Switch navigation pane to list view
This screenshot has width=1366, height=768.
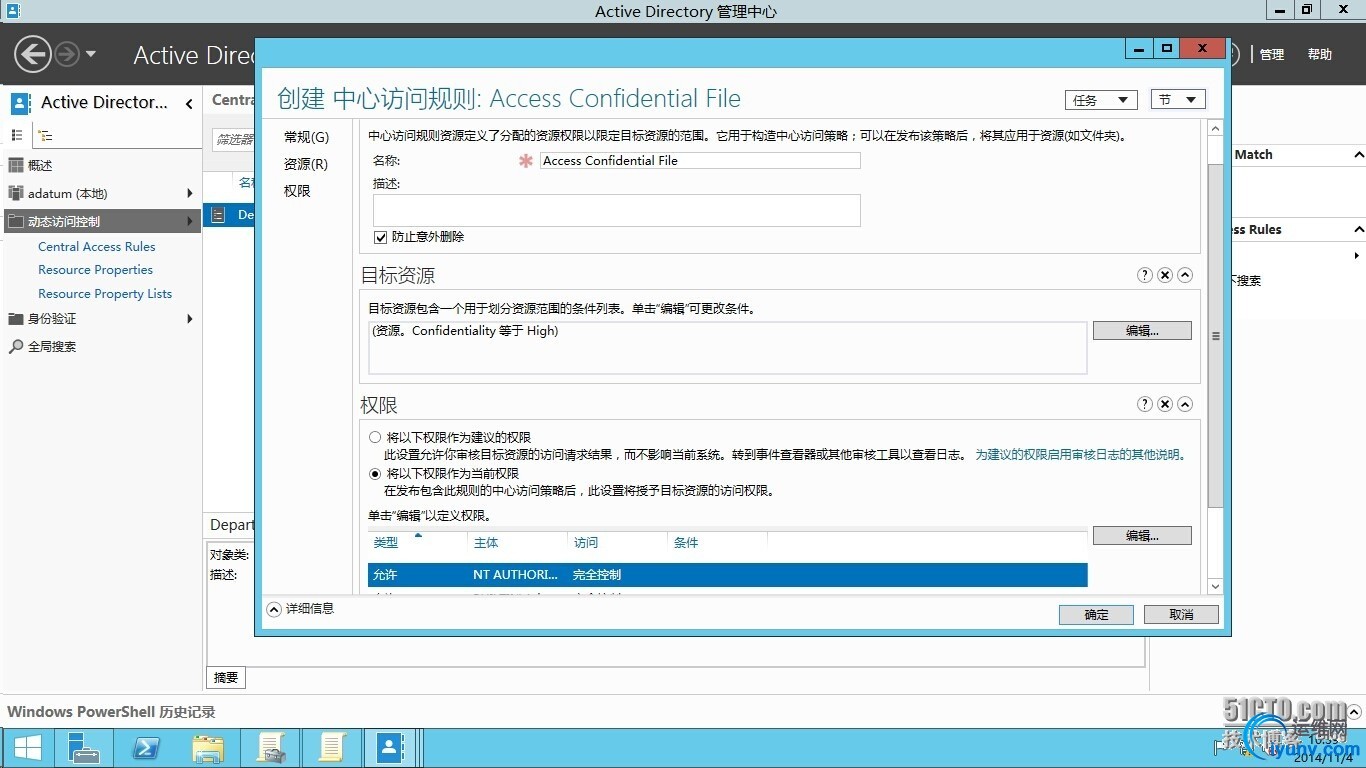pyautogui.click(x=17, y=135)
